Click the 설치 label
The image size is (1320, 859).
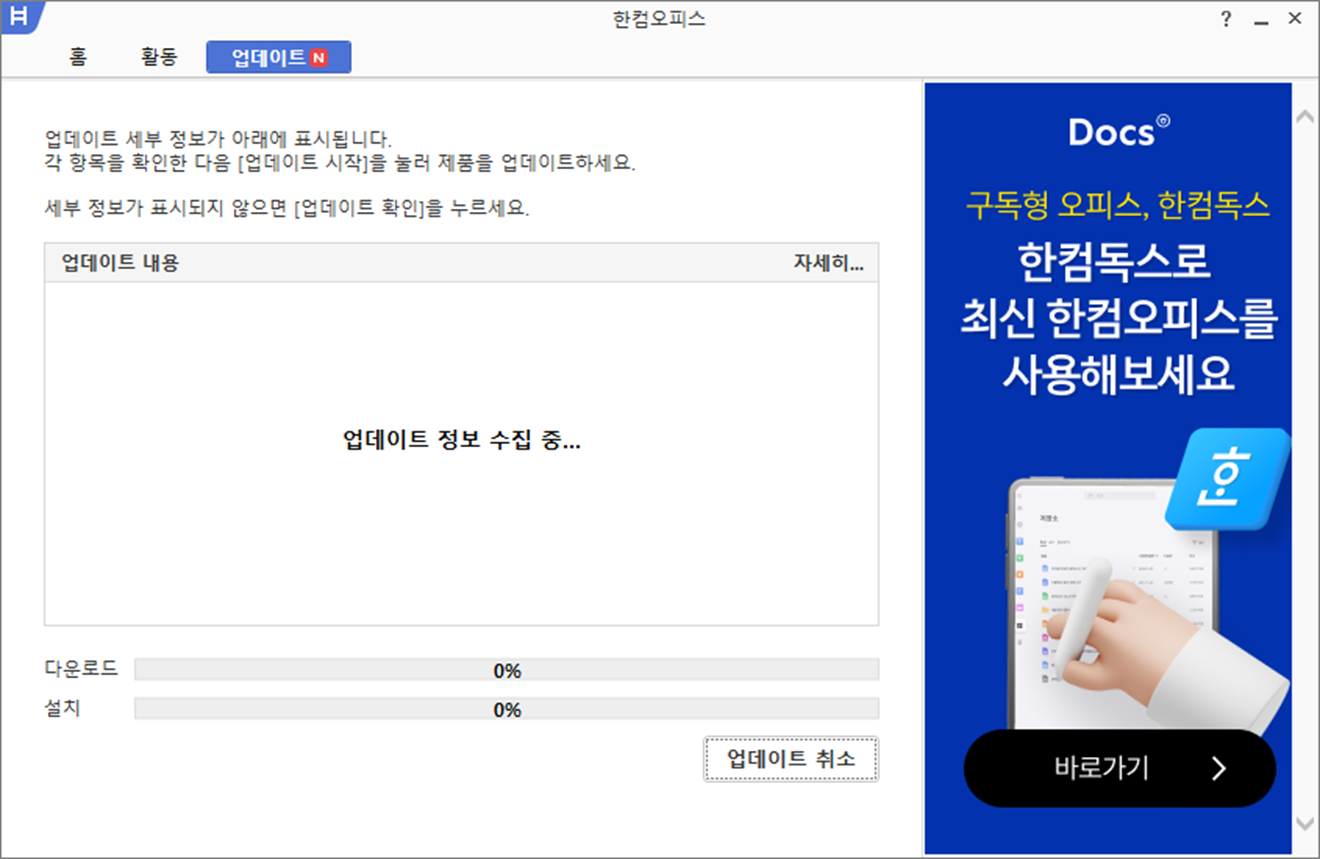[x=62, y=708]
